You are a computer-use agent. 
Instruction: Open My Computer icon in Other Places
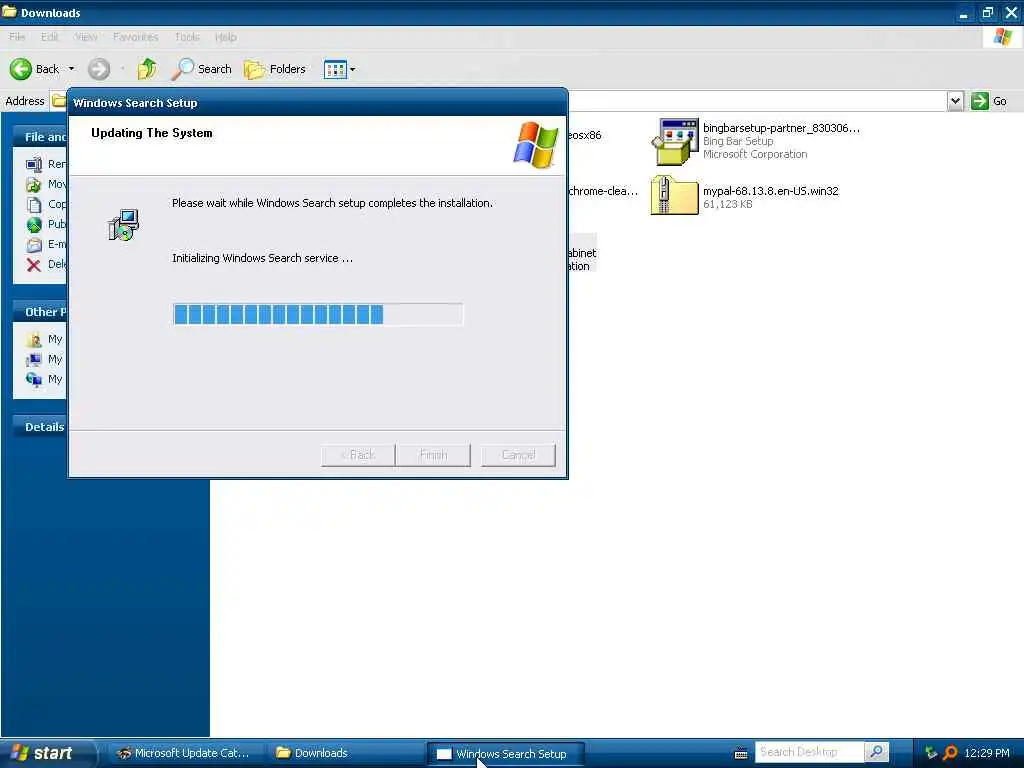click(34, 359)
